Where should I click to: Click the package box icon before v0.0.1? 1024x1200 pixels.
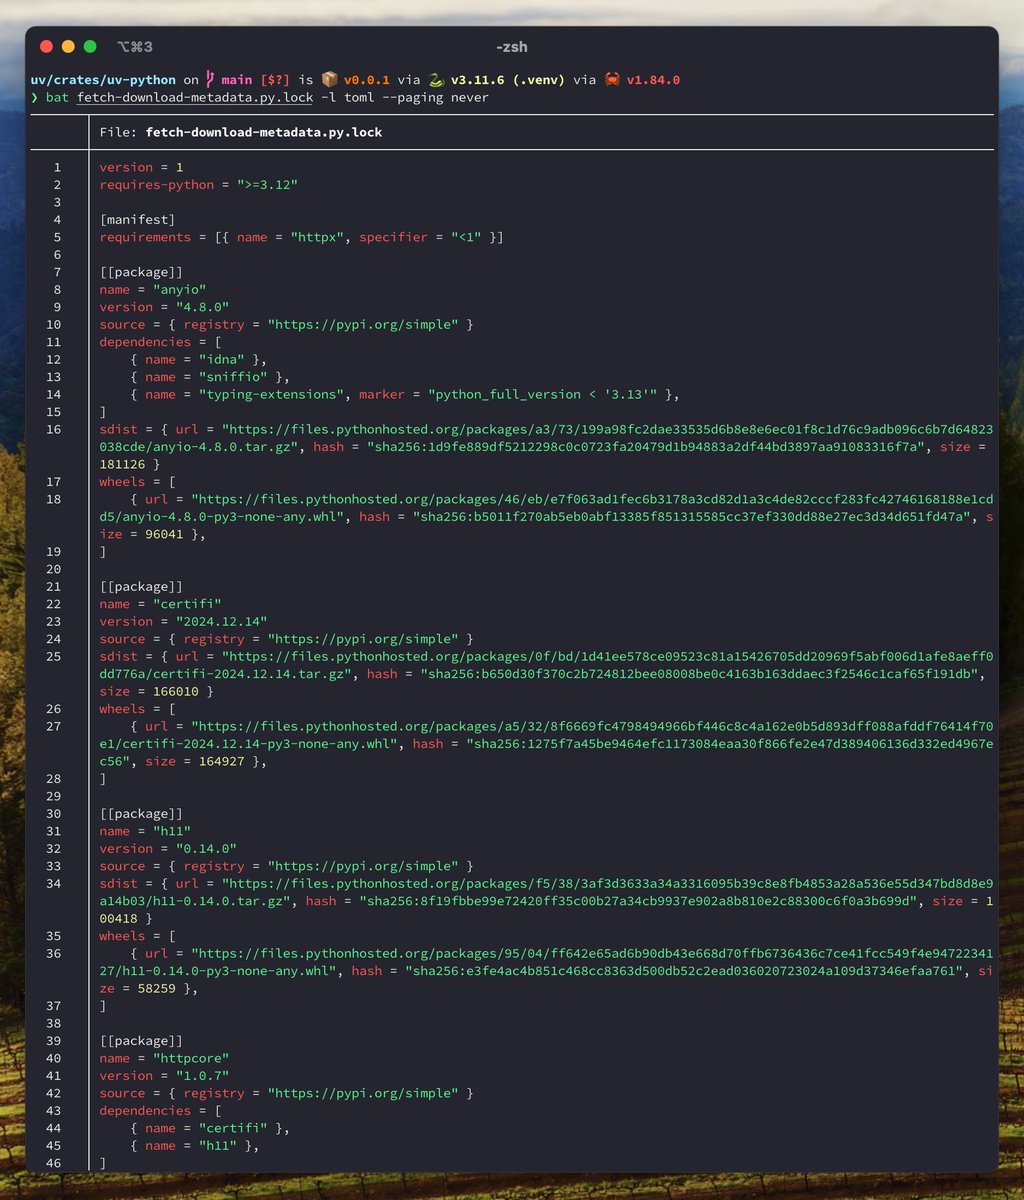pos(331,78)
